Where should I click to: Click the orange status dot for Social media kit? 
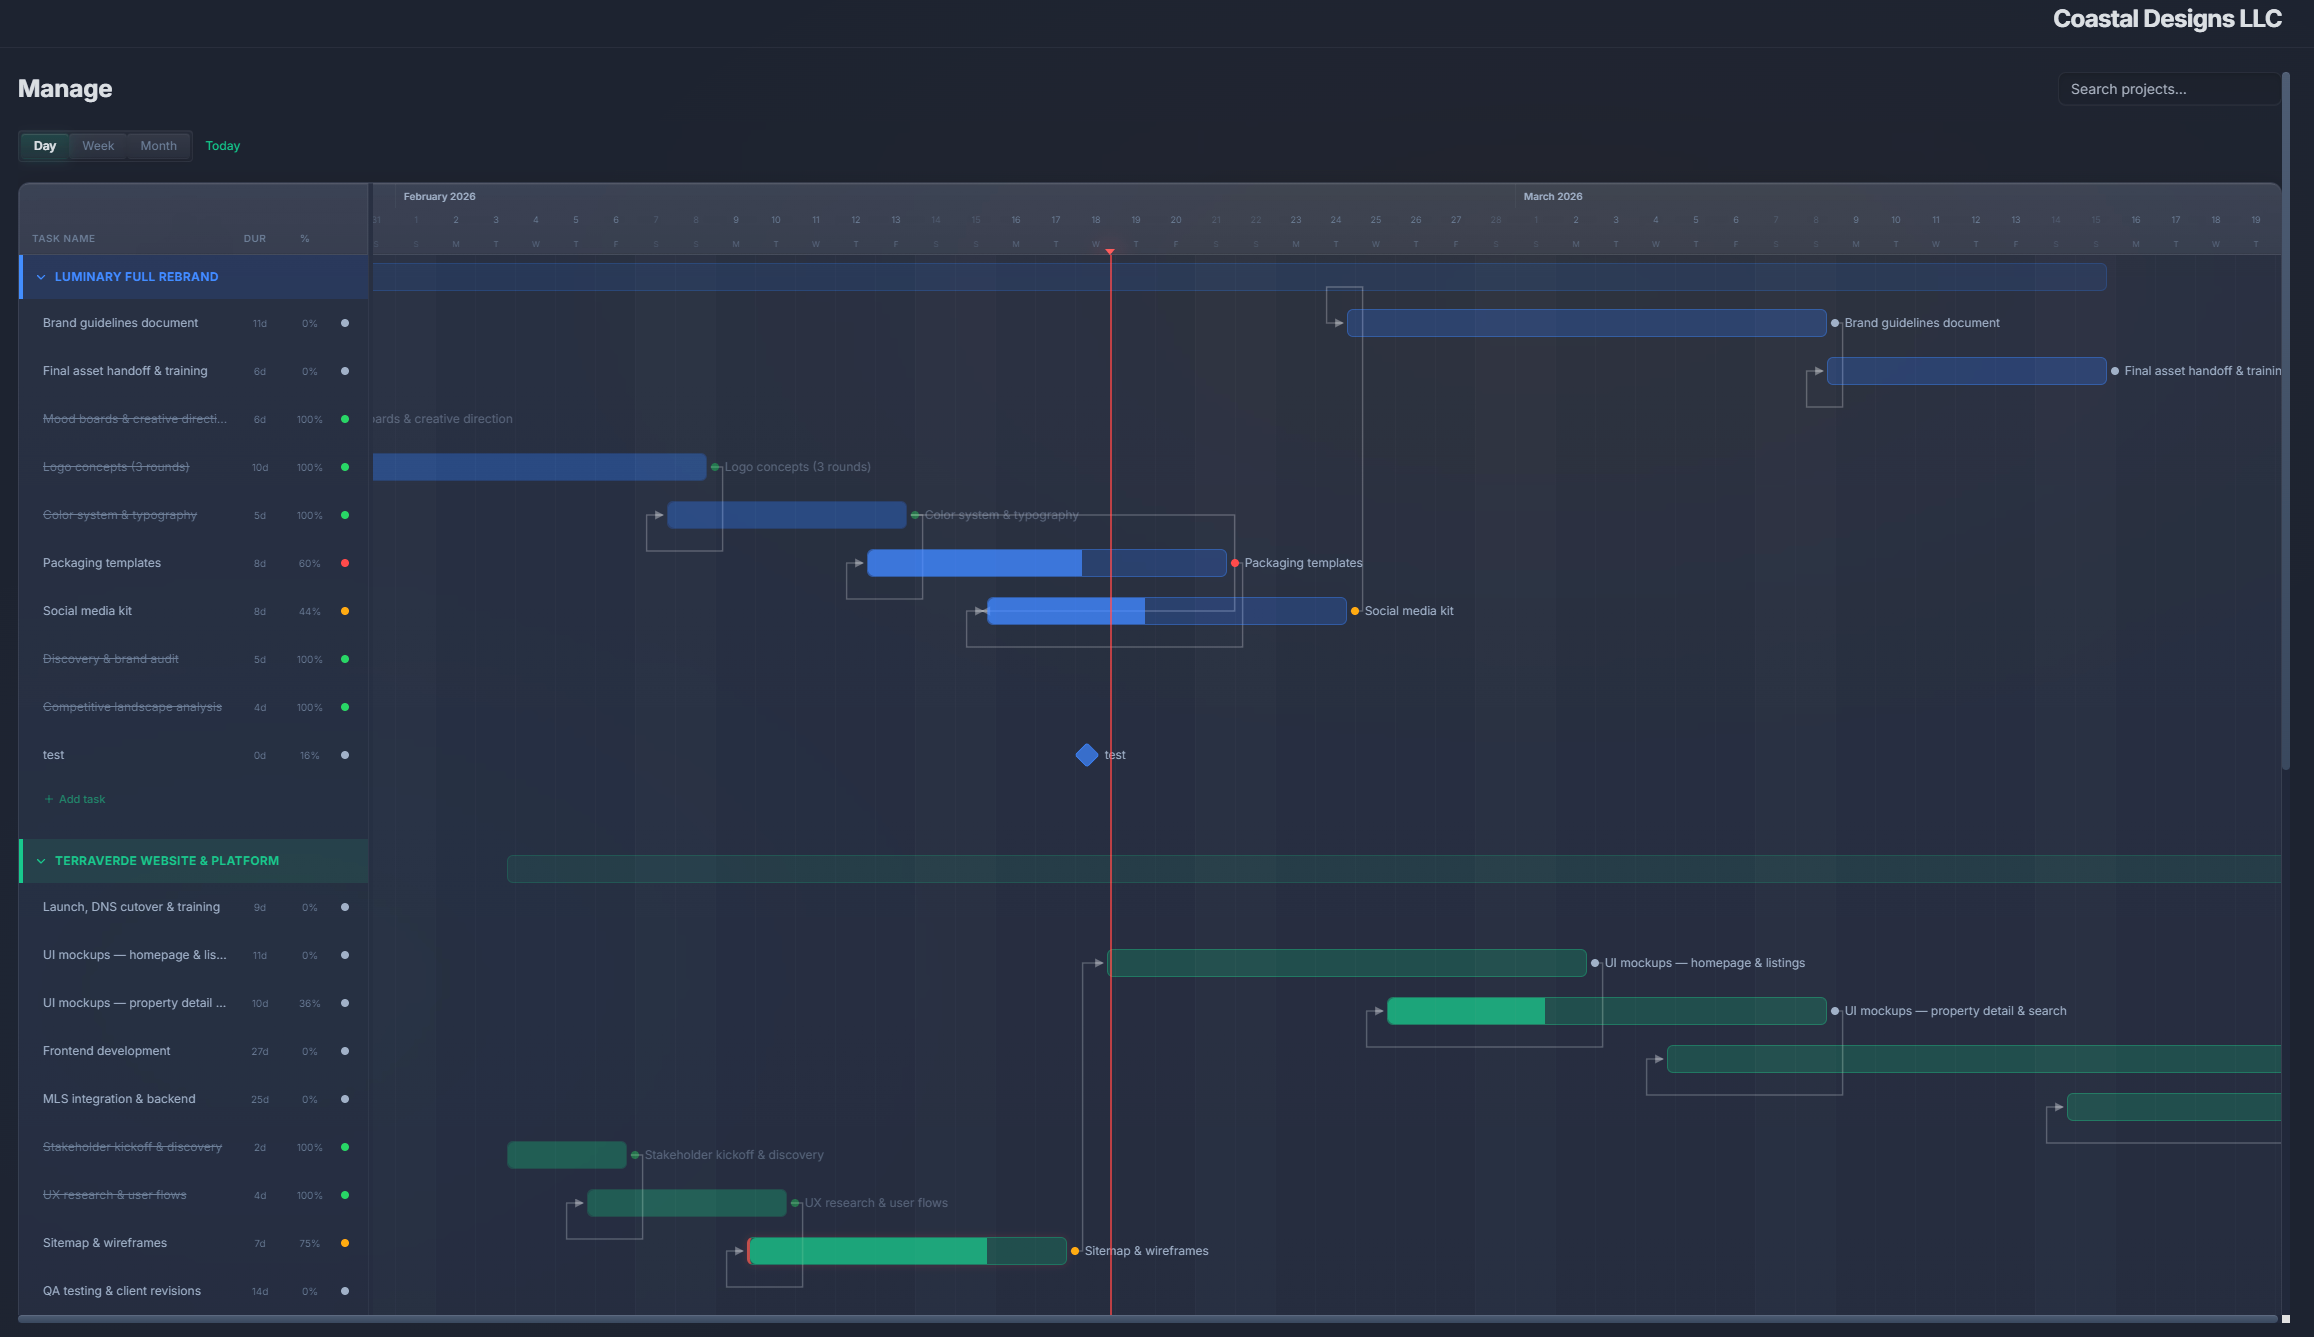(344, 611)
